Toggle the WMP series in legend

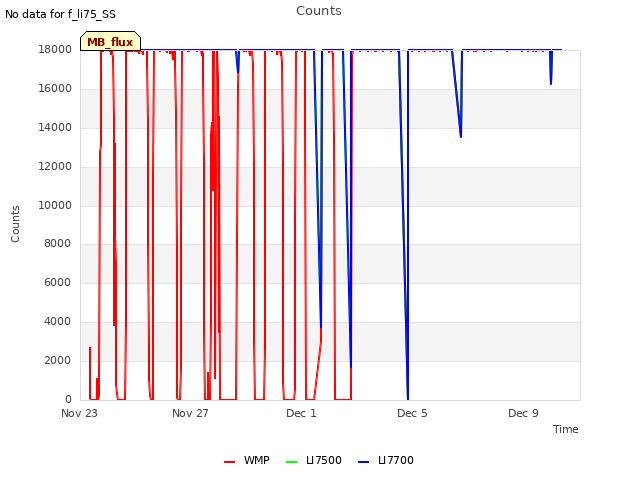tap(247, 460)
